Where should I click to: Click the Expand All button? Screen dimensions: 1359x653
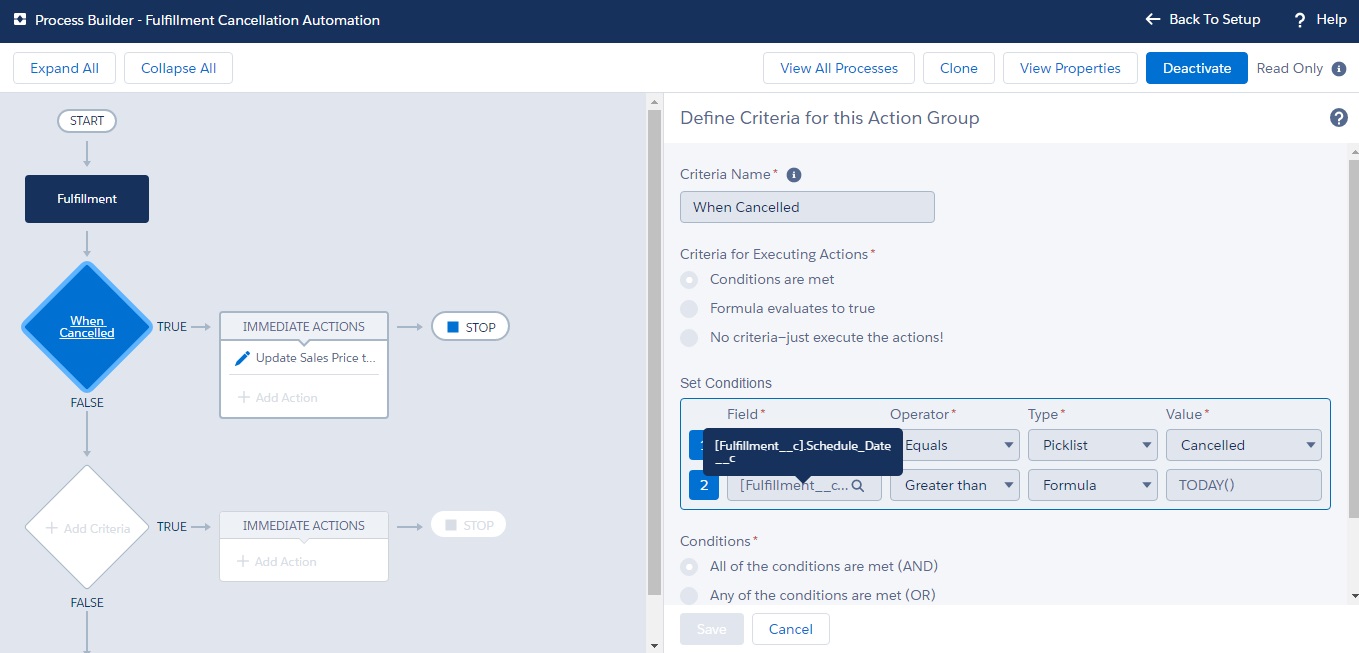pyautogui.click(x=64, y=69)
